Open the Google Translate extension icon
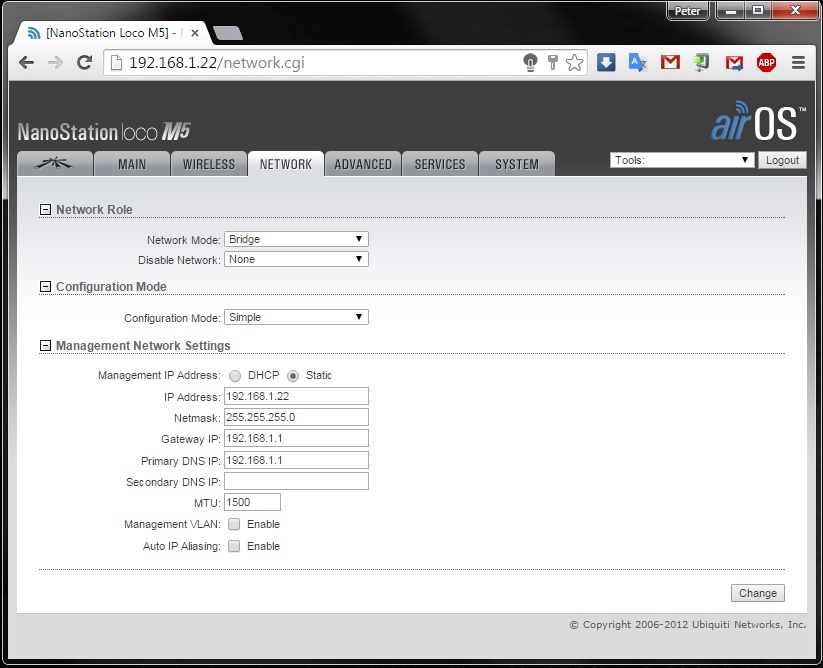This screenshot has height=668, width=823. [x=638, y=62]
